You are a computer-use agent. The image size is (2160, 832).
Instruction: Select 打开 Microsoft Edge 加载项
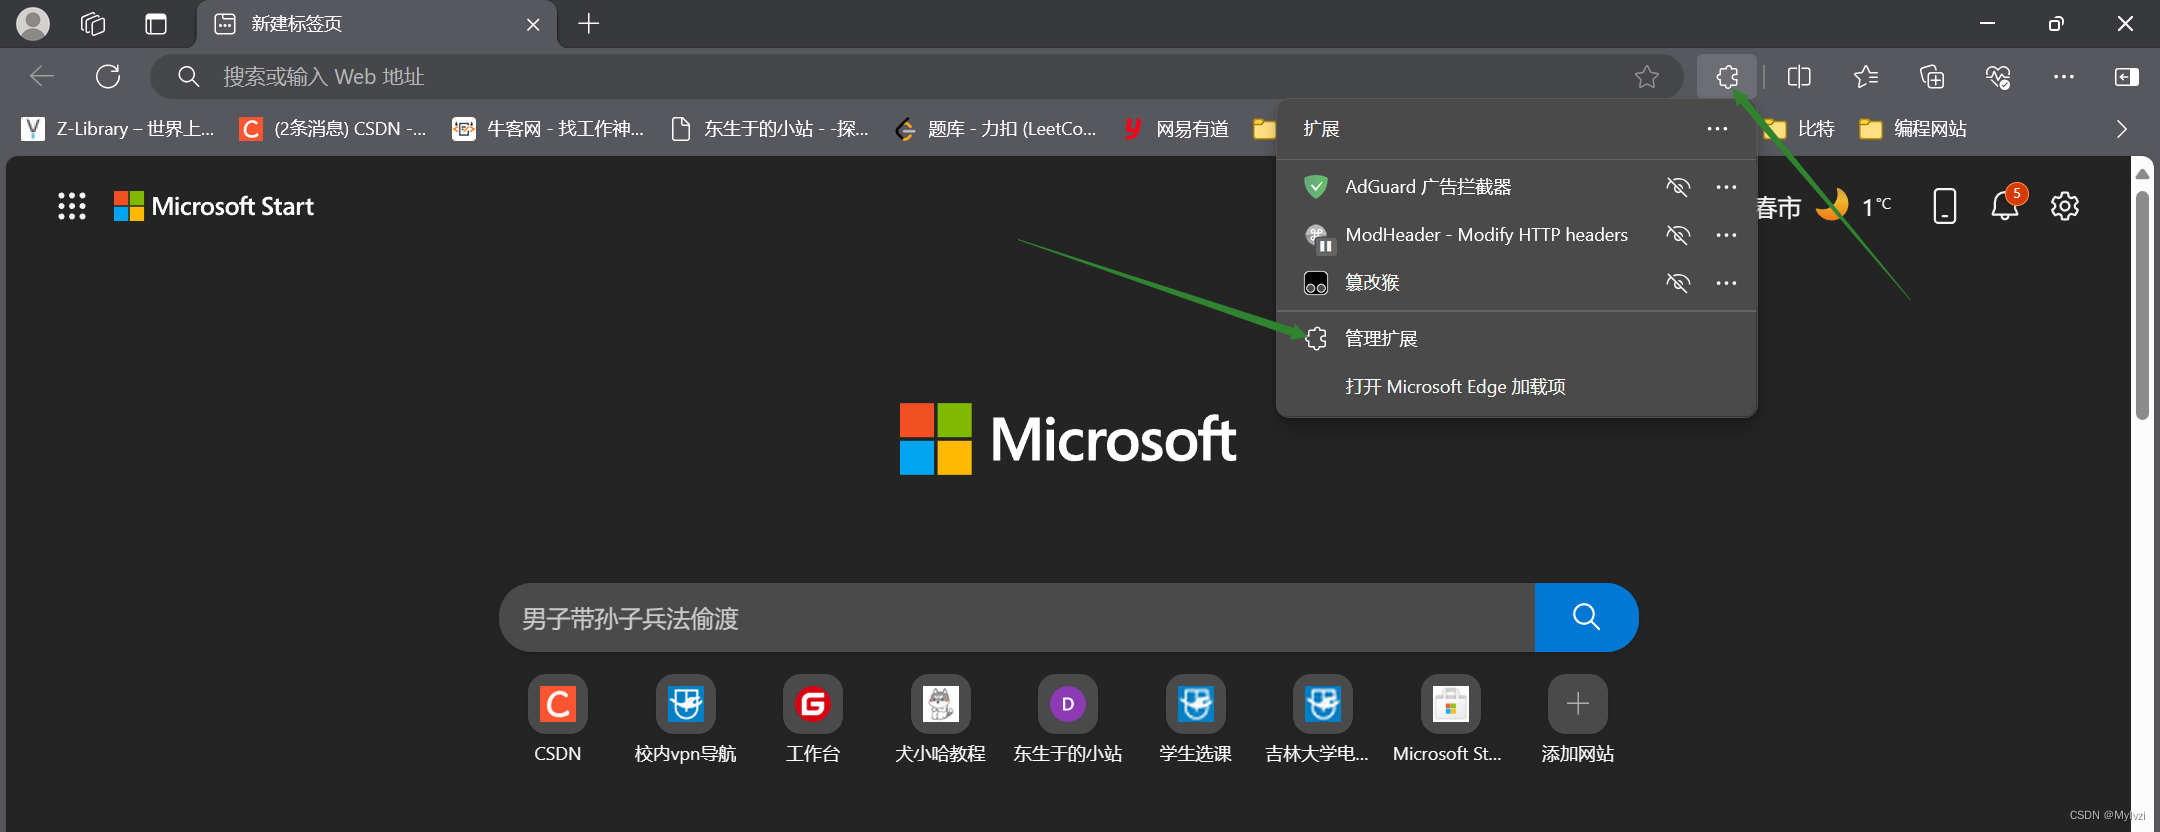[1517, 387]
